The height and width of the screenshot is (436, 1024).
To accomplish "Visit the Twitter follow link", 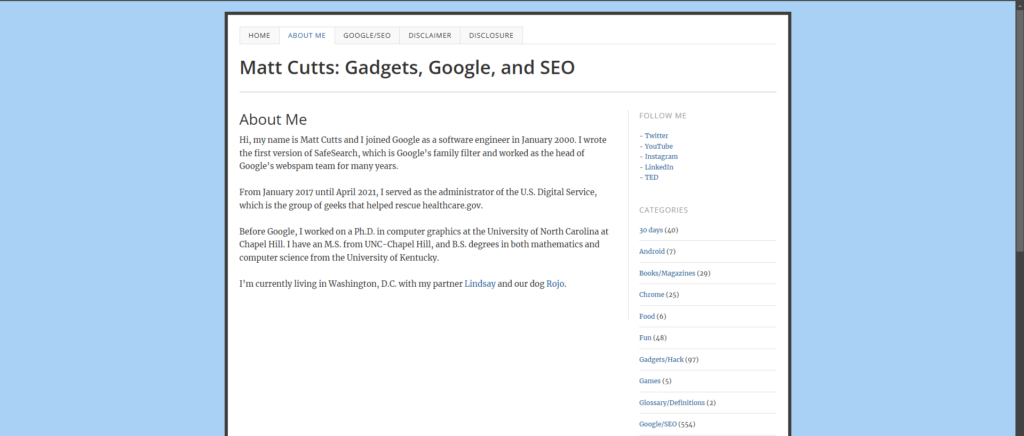I will [x=656, y=136].
